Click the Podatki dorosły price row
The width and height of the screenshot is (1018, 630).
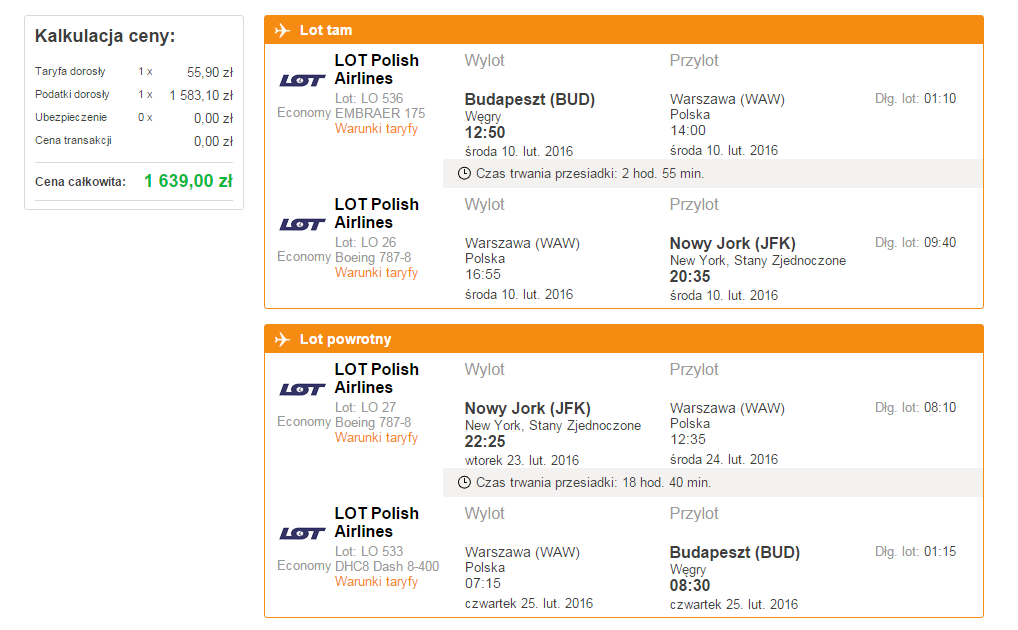click(134, 95)
